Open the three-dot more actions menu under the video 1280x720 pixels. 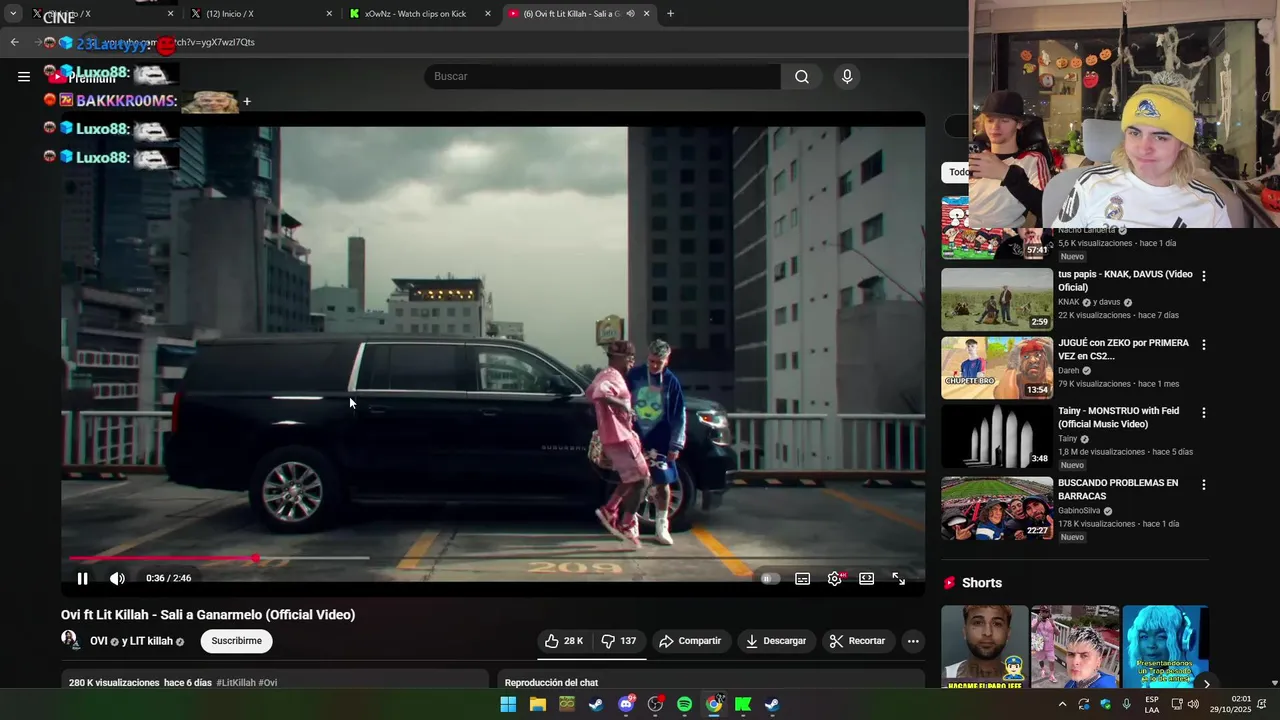pyautogui.click(x=913, y=641)
